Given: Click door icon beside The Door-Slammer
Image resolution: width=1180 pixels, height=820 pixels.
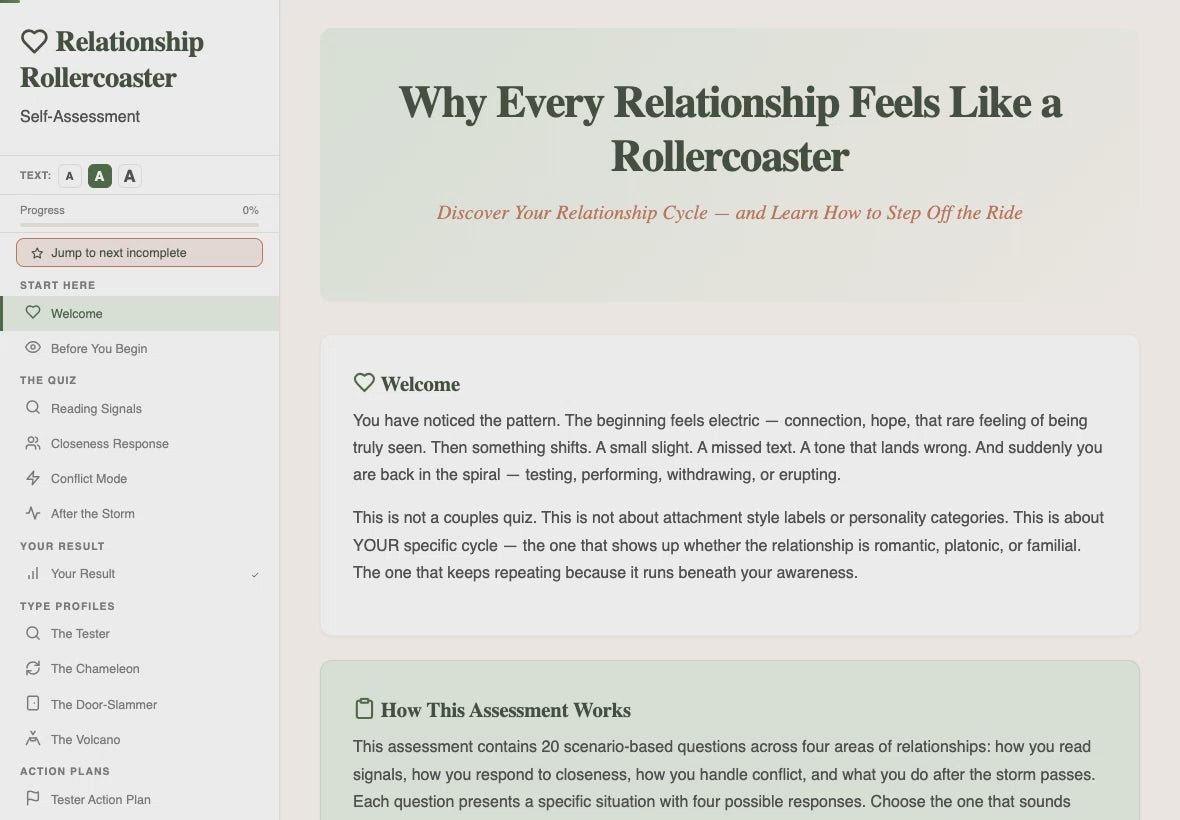Looking at the screenshot, I should pyautogui.click(x=32, y=703).
